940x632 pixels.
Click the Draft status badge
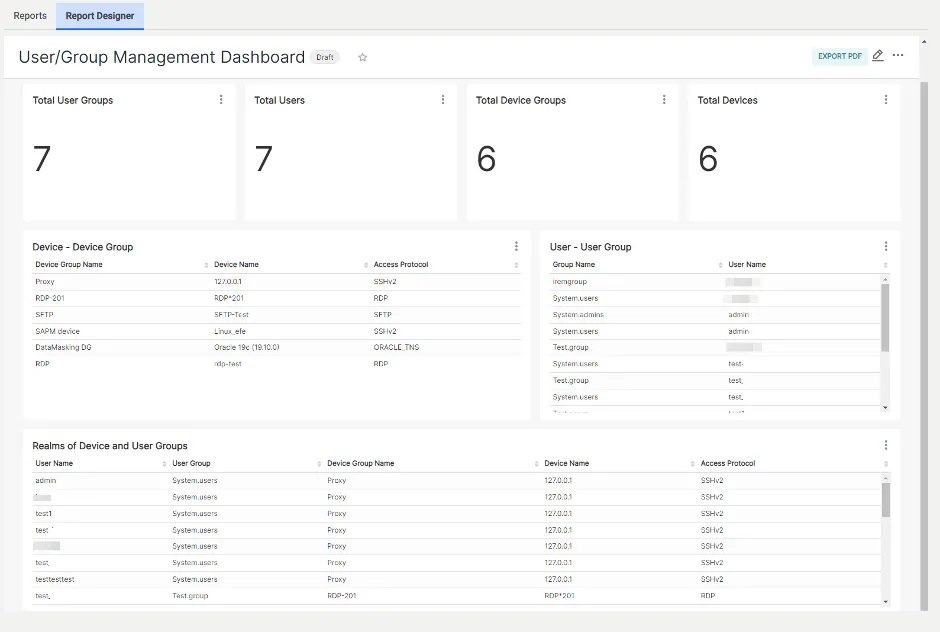point(325,58)
